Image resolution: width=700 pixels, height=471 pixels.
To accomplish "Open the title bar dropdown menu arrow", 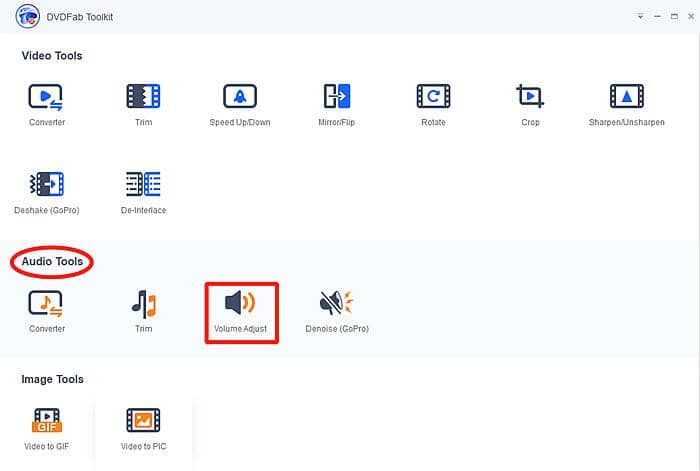I will [x=640, y=17].
